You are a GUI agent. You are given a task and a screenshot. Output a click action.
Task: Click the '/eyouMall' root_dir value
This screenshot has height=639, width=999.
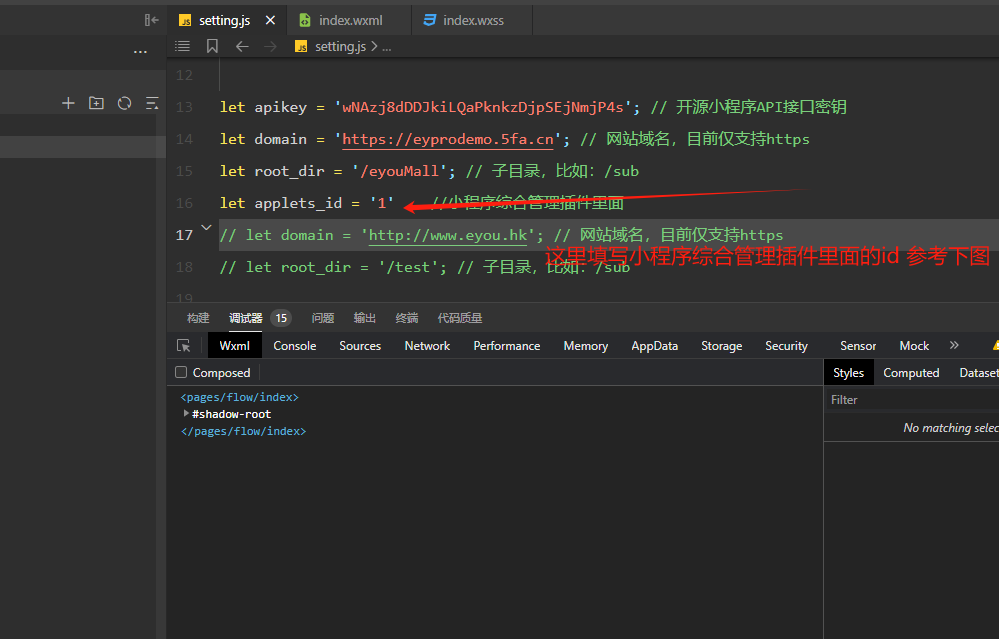point(399,171)
